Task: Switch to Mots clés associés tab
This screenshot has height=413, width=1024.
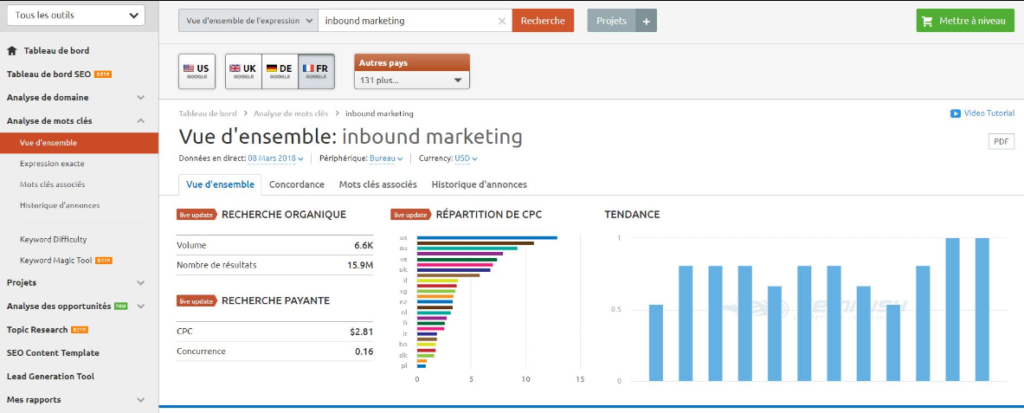Action: 378,184
